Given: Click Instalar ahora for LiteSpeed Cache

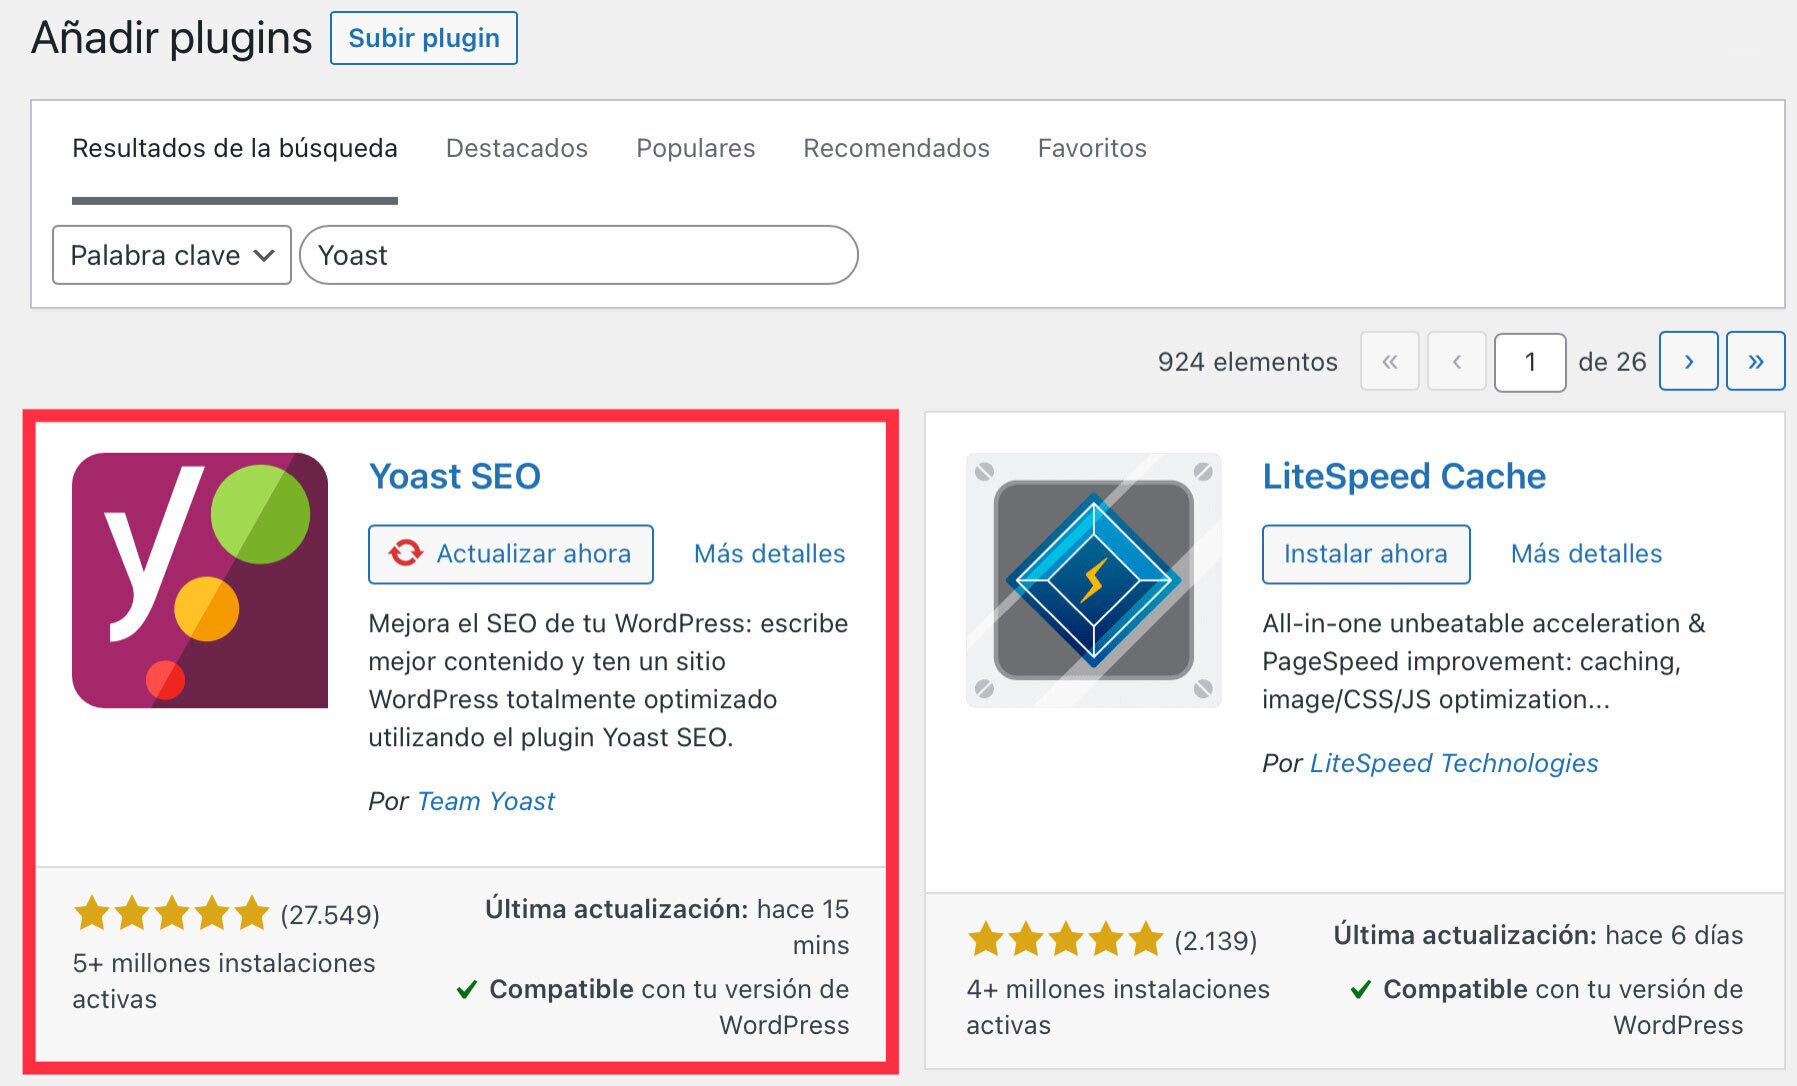Looking at the screenshot, I should (x=1366, y=554).
